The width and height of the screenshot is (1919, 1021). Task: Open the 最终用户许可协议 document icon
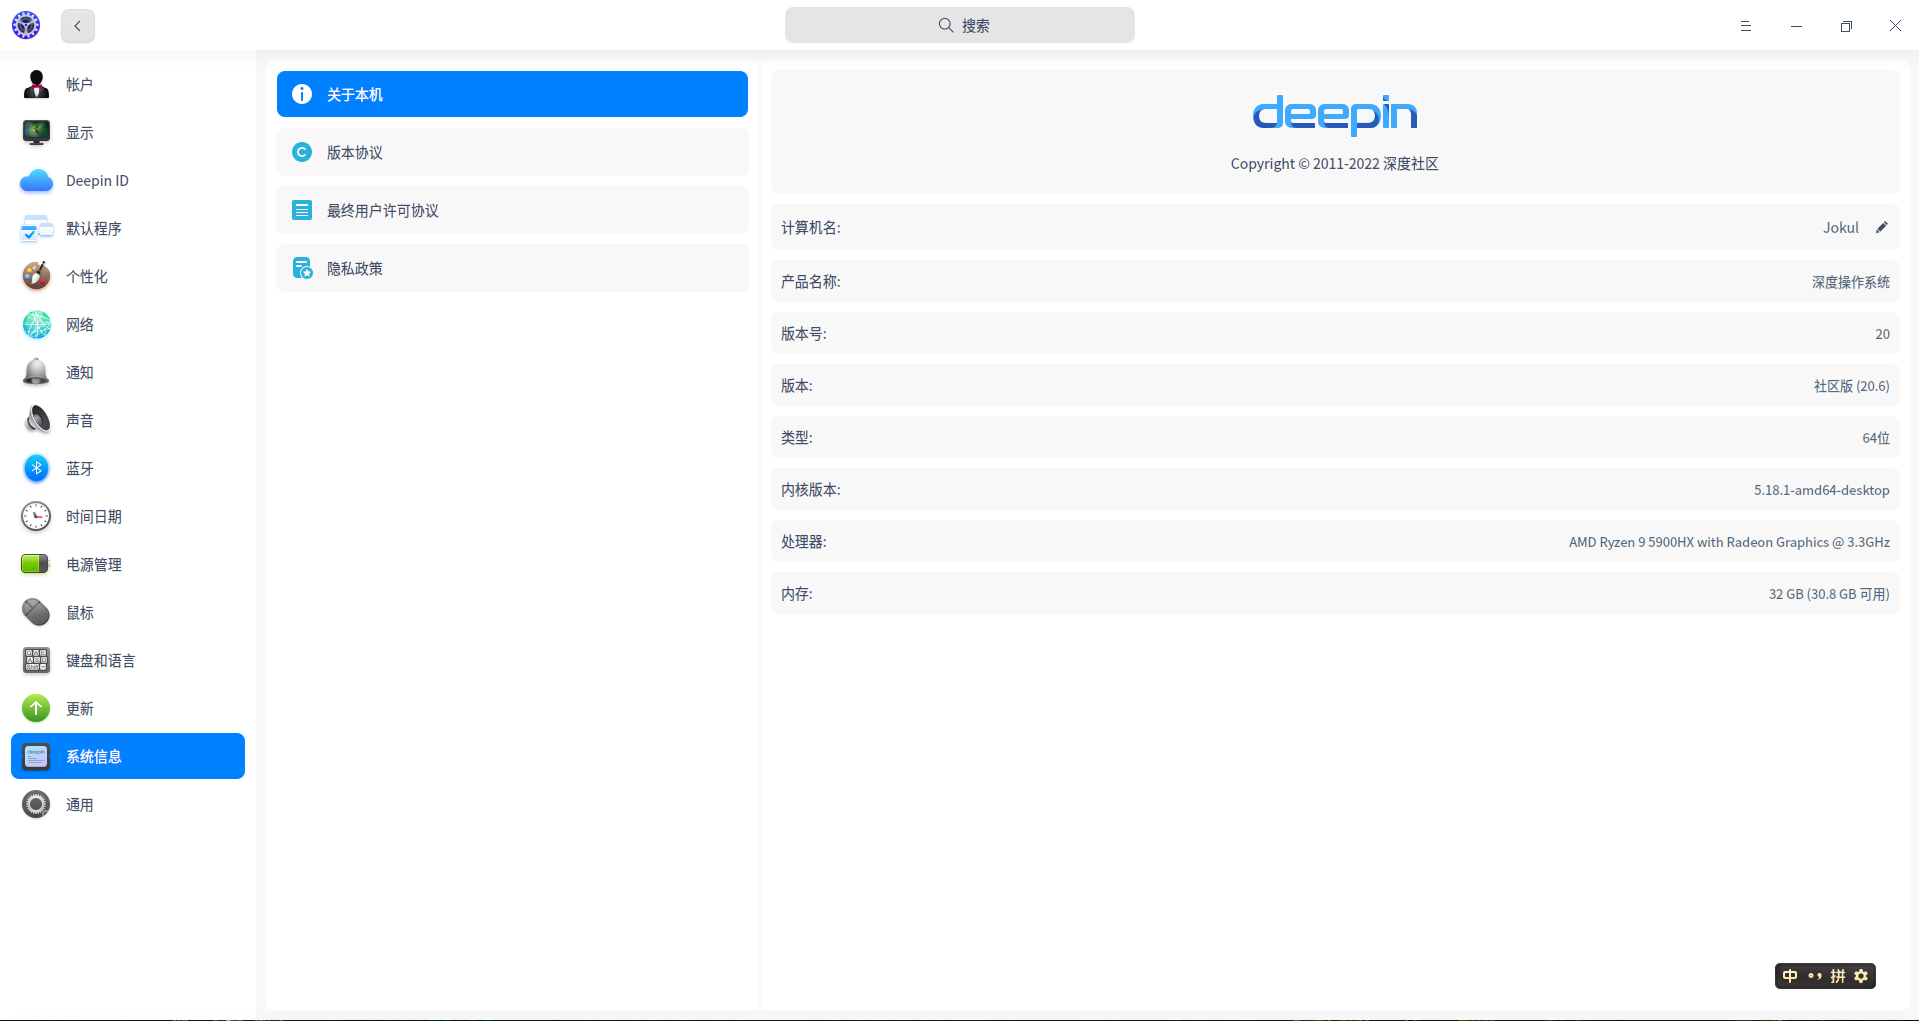pyautogui.click(x=302, y=210)
